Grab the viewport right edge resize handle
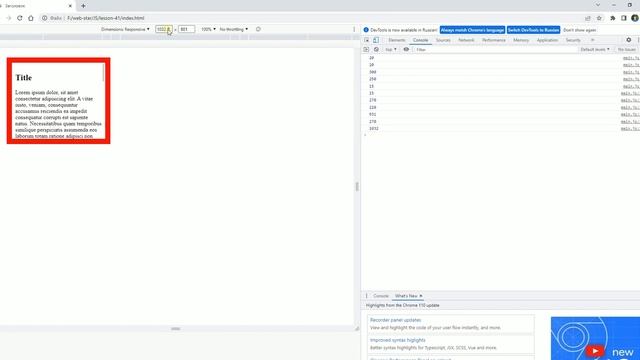 pyautogui.click(x=357, y=187)
